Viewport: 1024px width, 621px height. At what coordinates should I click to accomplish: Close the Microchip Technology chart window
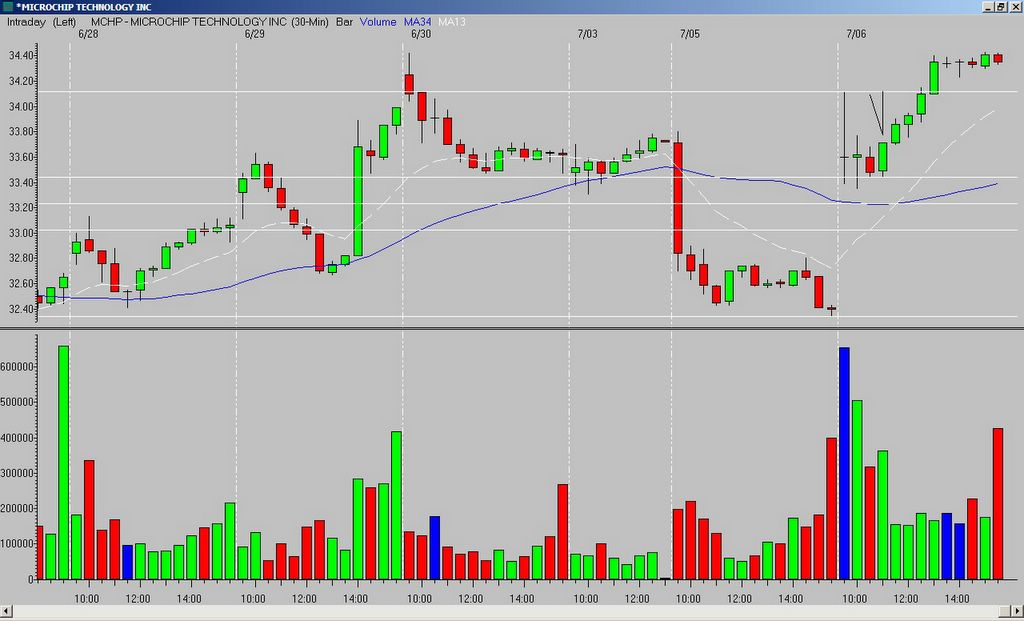(1014, 7)
